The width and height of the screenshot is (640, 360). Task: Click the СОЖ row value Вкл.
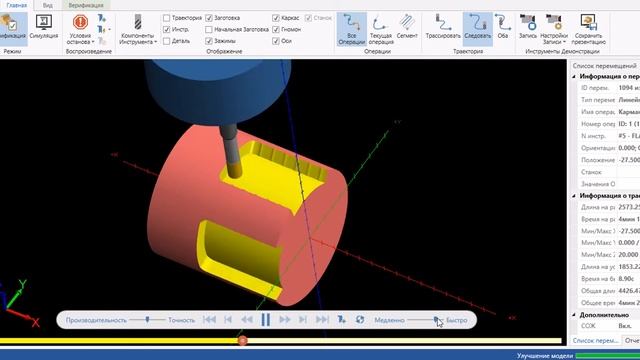point(624,326)
